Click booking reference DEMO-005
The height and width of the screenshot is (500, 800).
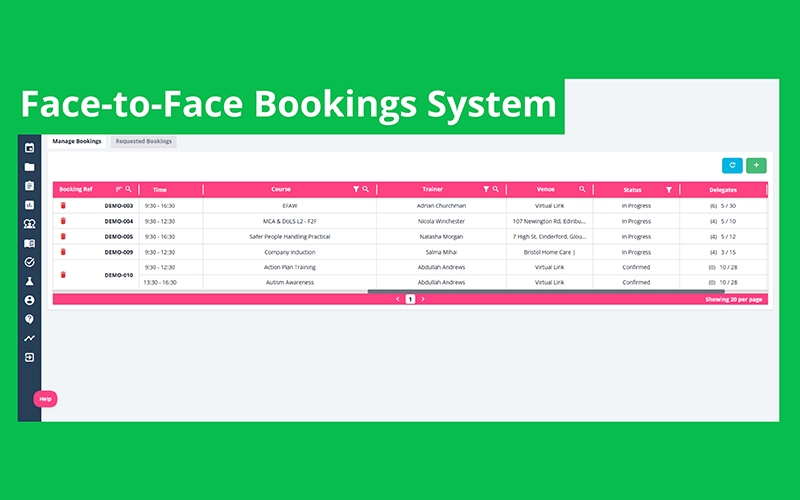tap(118, 236)
